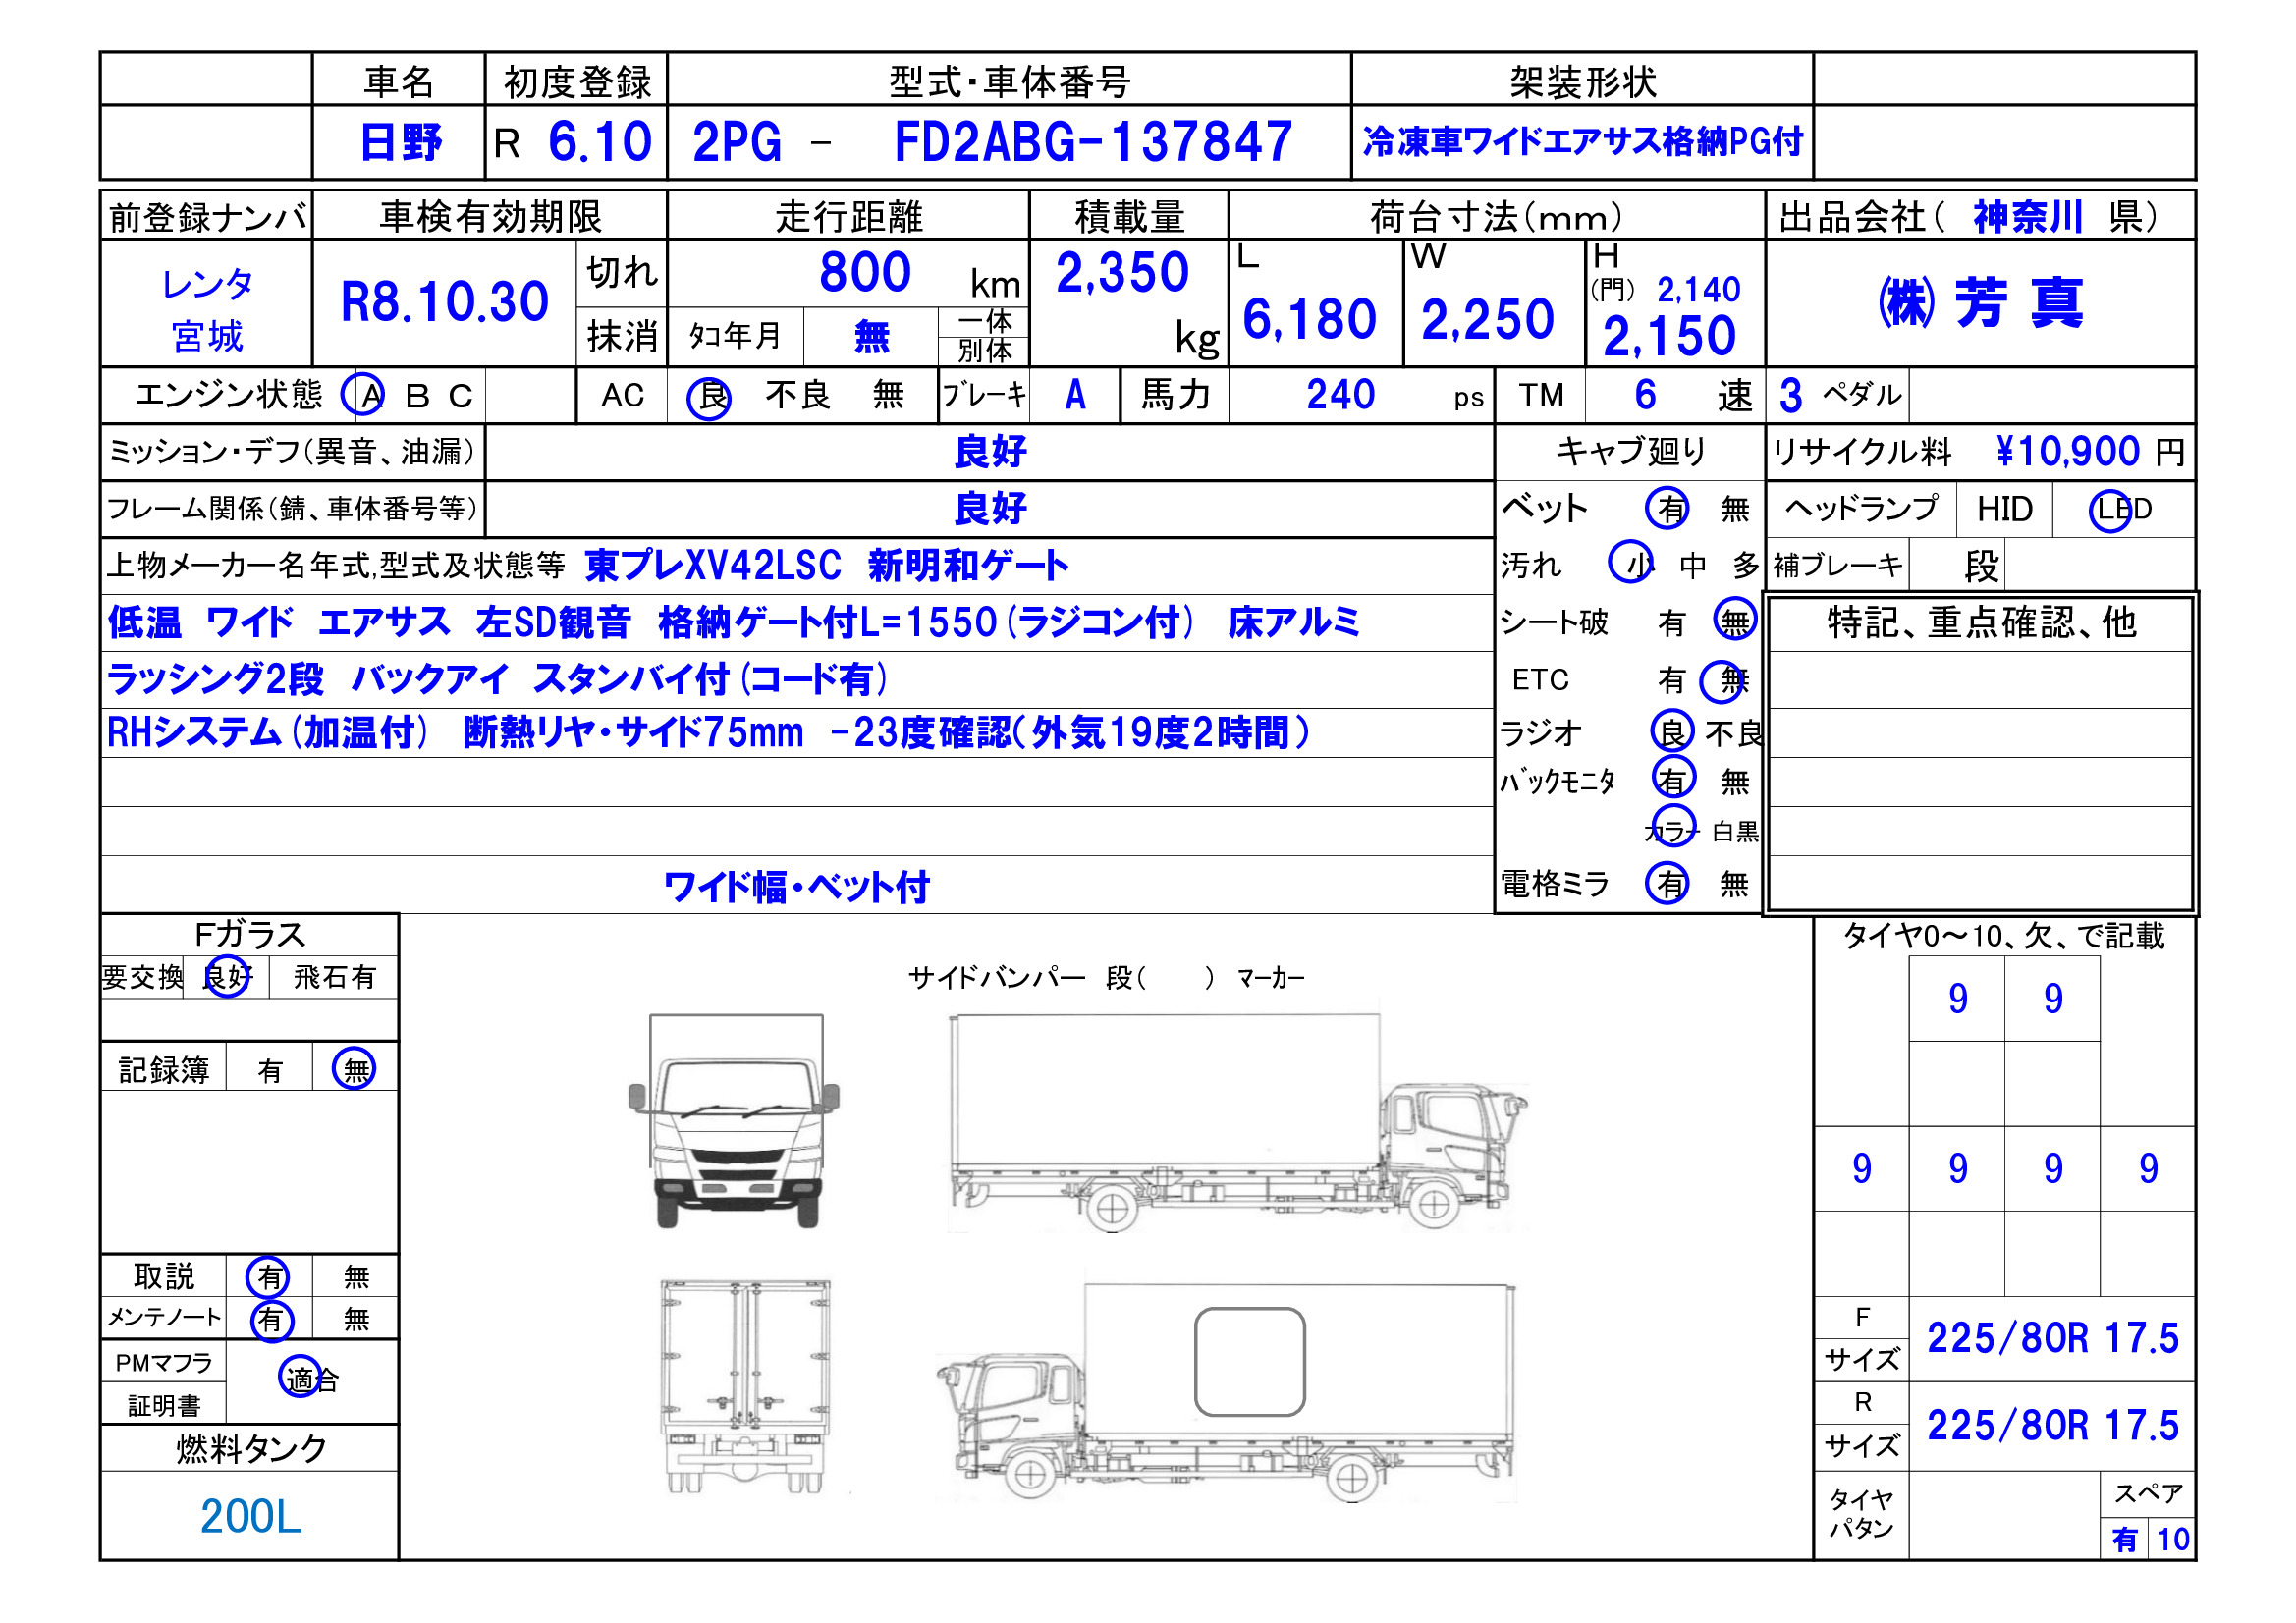Click the 特記、重点確認、他 notes header

1981,622
